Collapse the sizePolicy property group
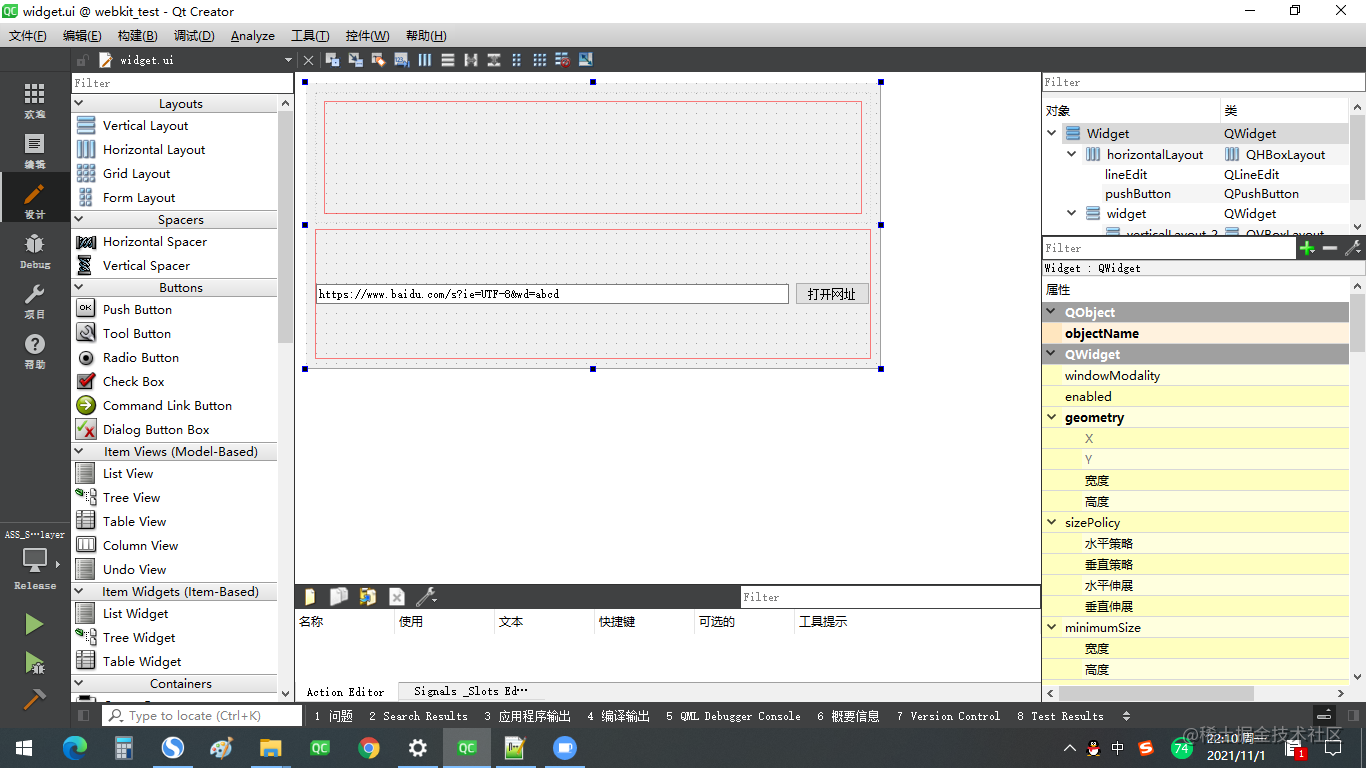Image resolution: width=1366 pixels, height=768 pixels. pos(1052,522)
